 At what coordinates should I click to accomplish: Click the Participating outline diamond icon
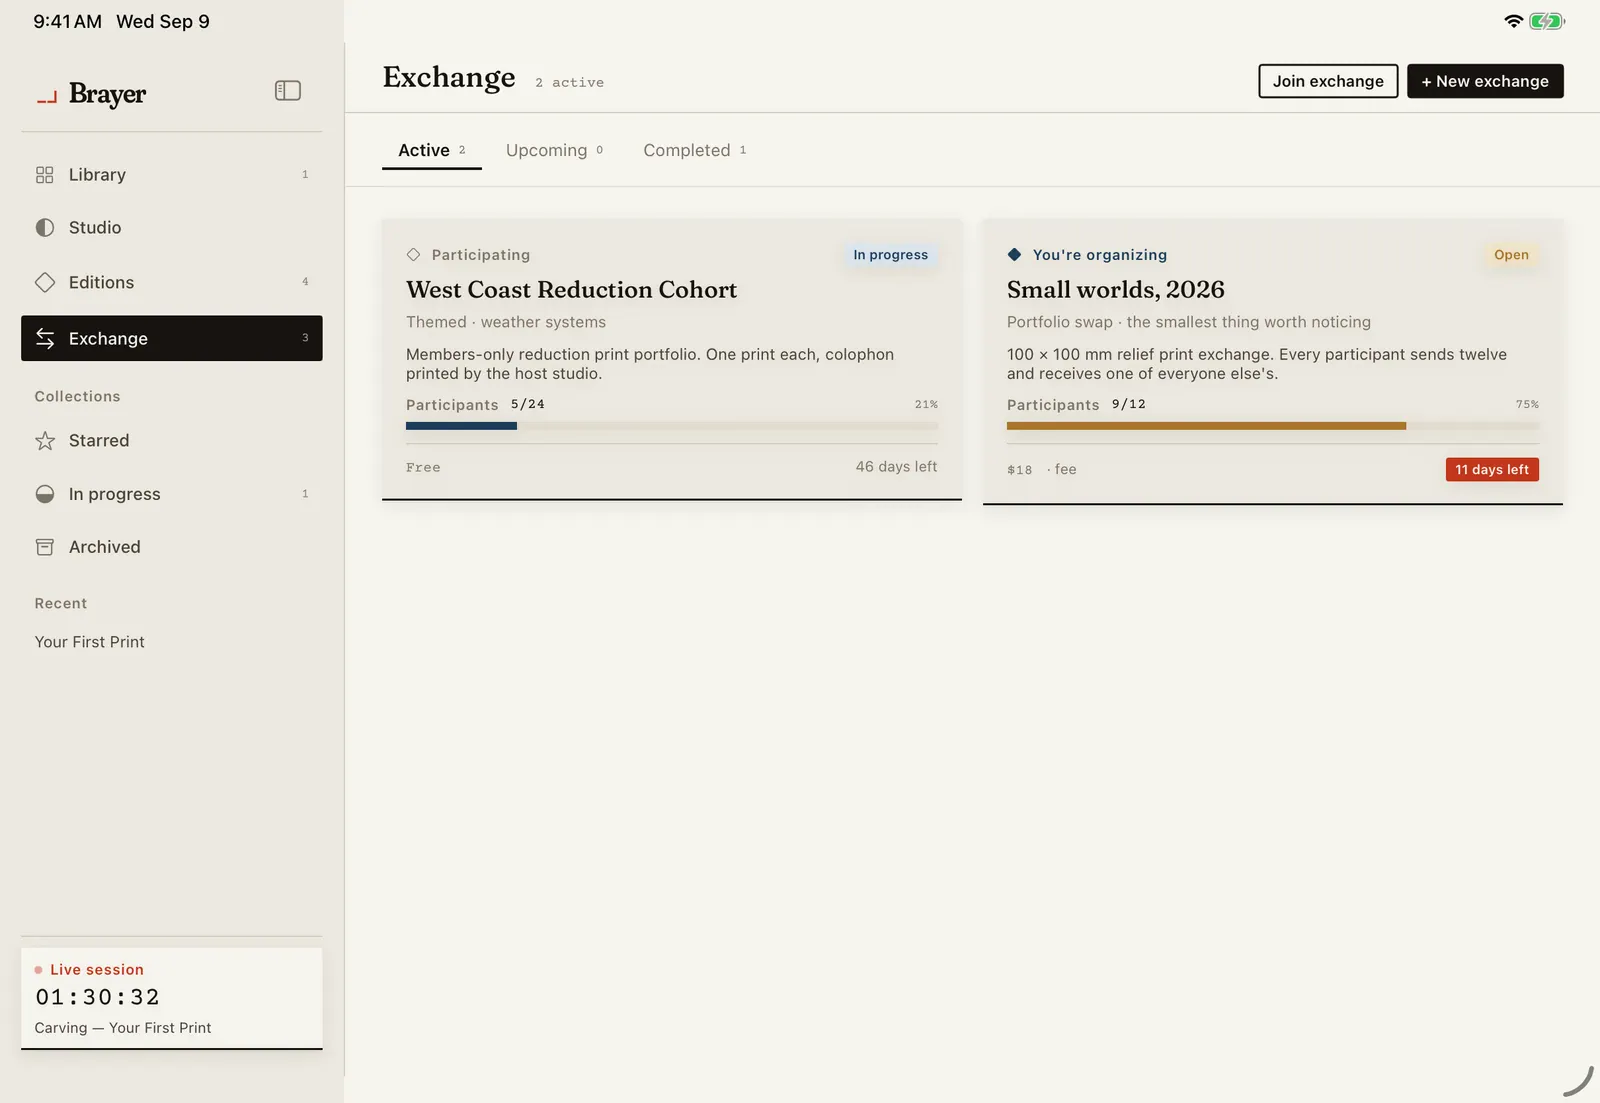click(413, 255)
